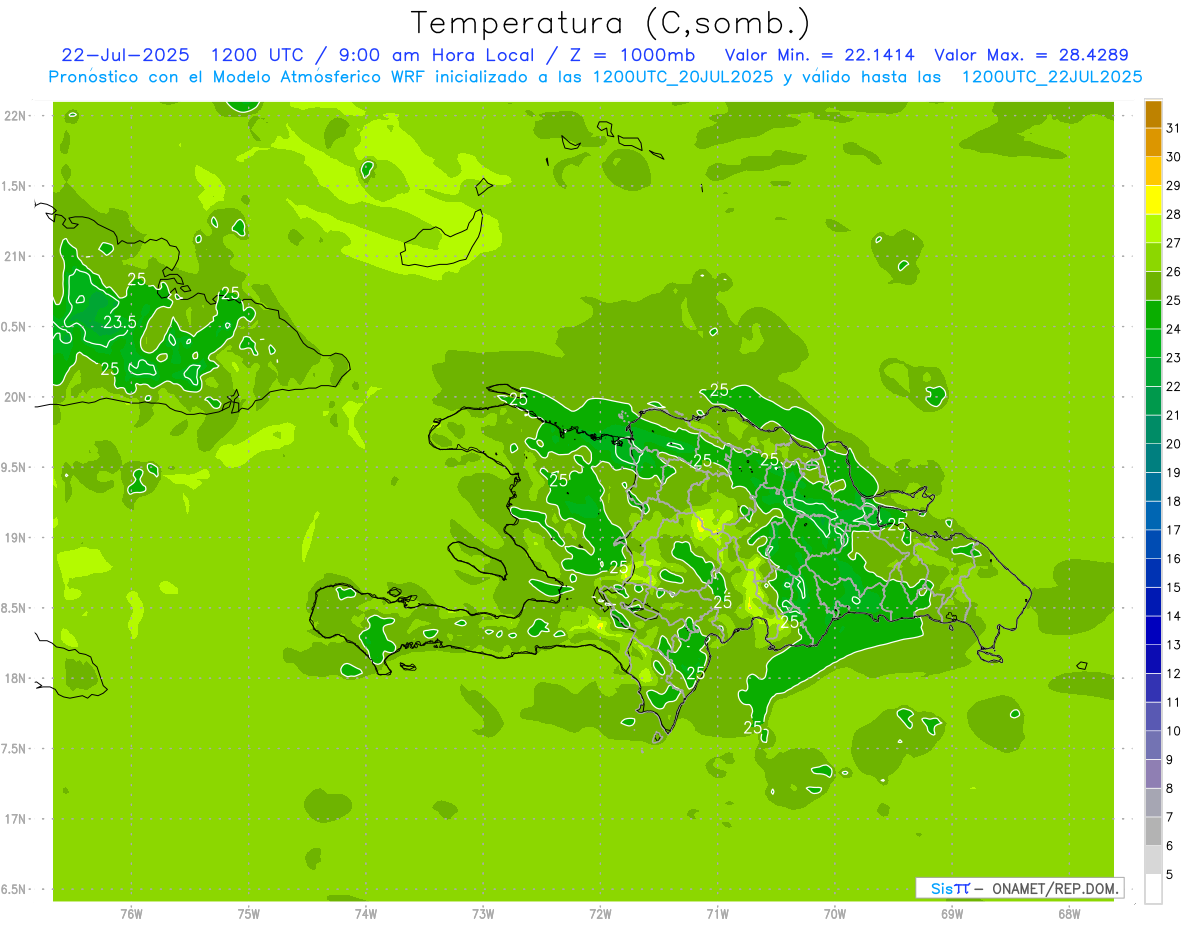Select the date text "22-Jul-2025"

point(125,55)
